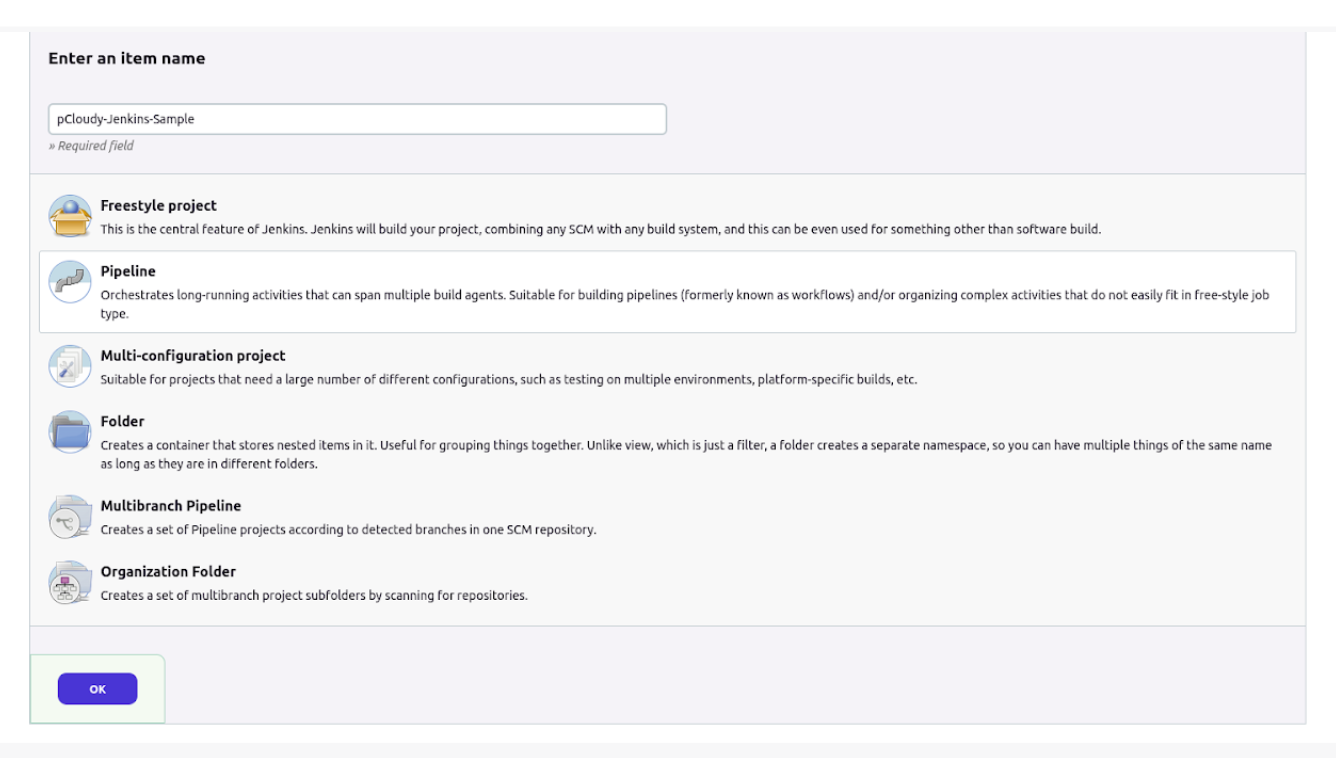1336x758 pixels.
Task: Choose the Organization Folder title
Action: coord(168,572)
